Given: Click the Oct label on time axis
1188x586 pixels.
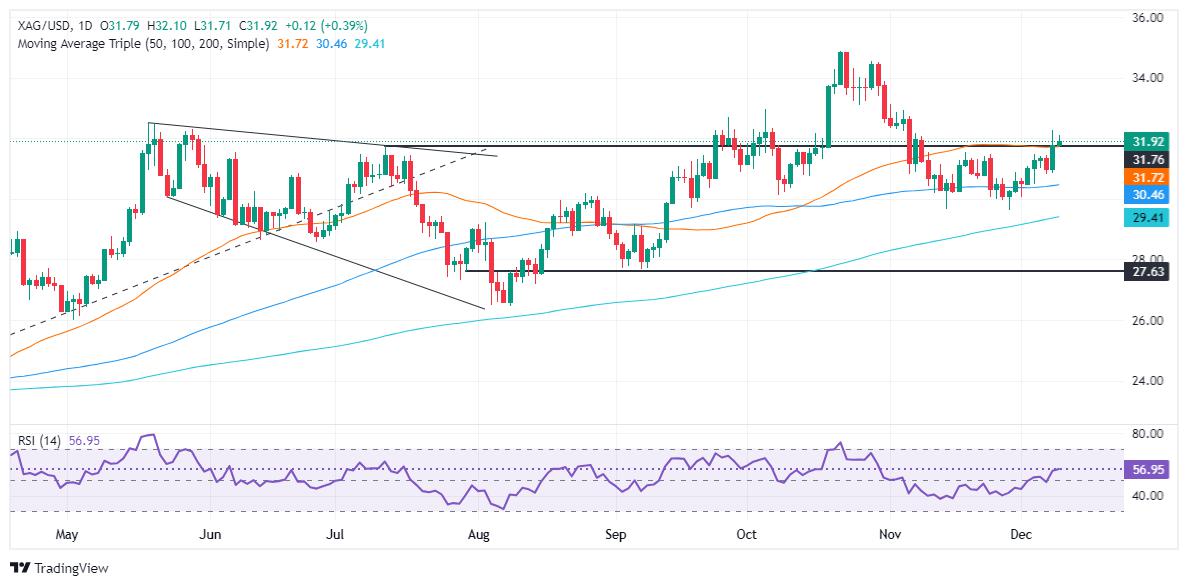Looking at the screenshot, I should (746, 536).
